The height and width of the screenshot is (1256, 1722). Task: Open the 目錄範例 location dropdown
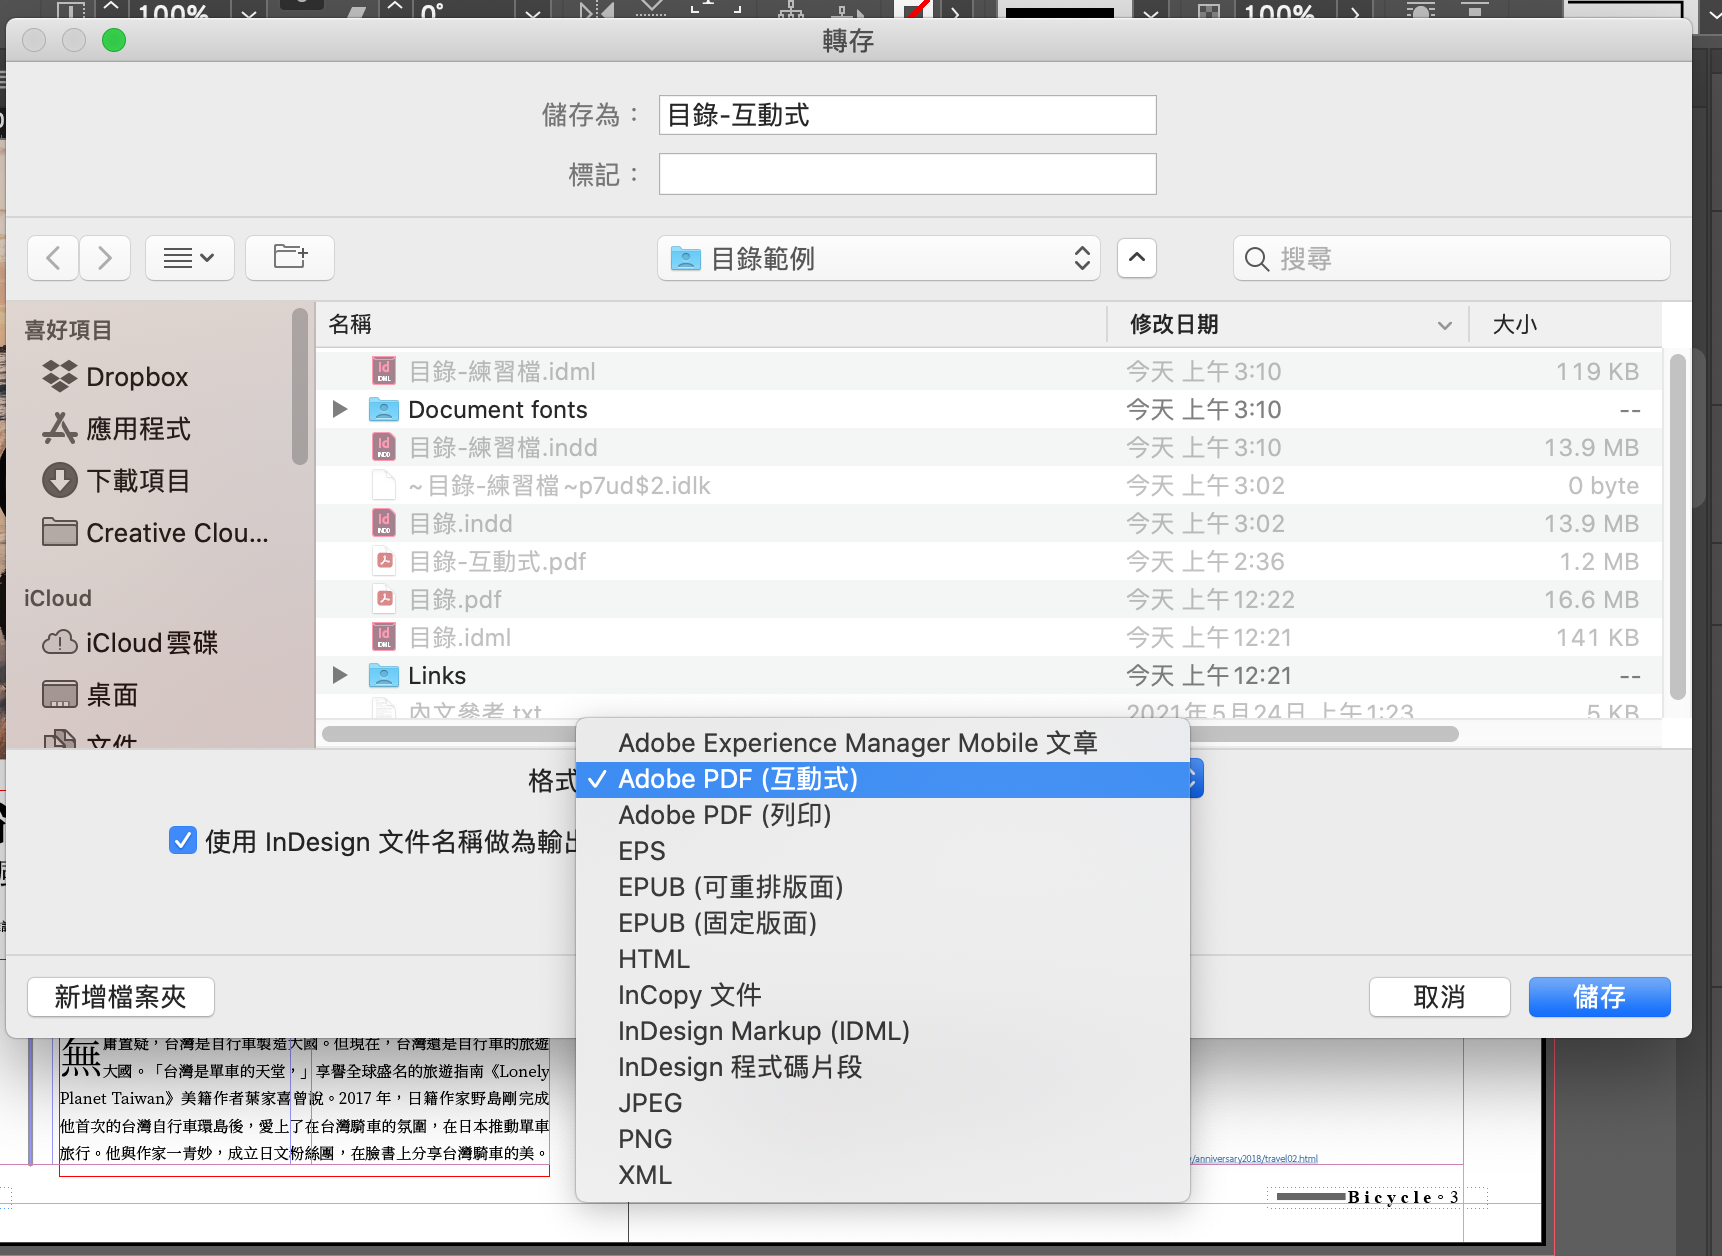click(x=878, y=259)
